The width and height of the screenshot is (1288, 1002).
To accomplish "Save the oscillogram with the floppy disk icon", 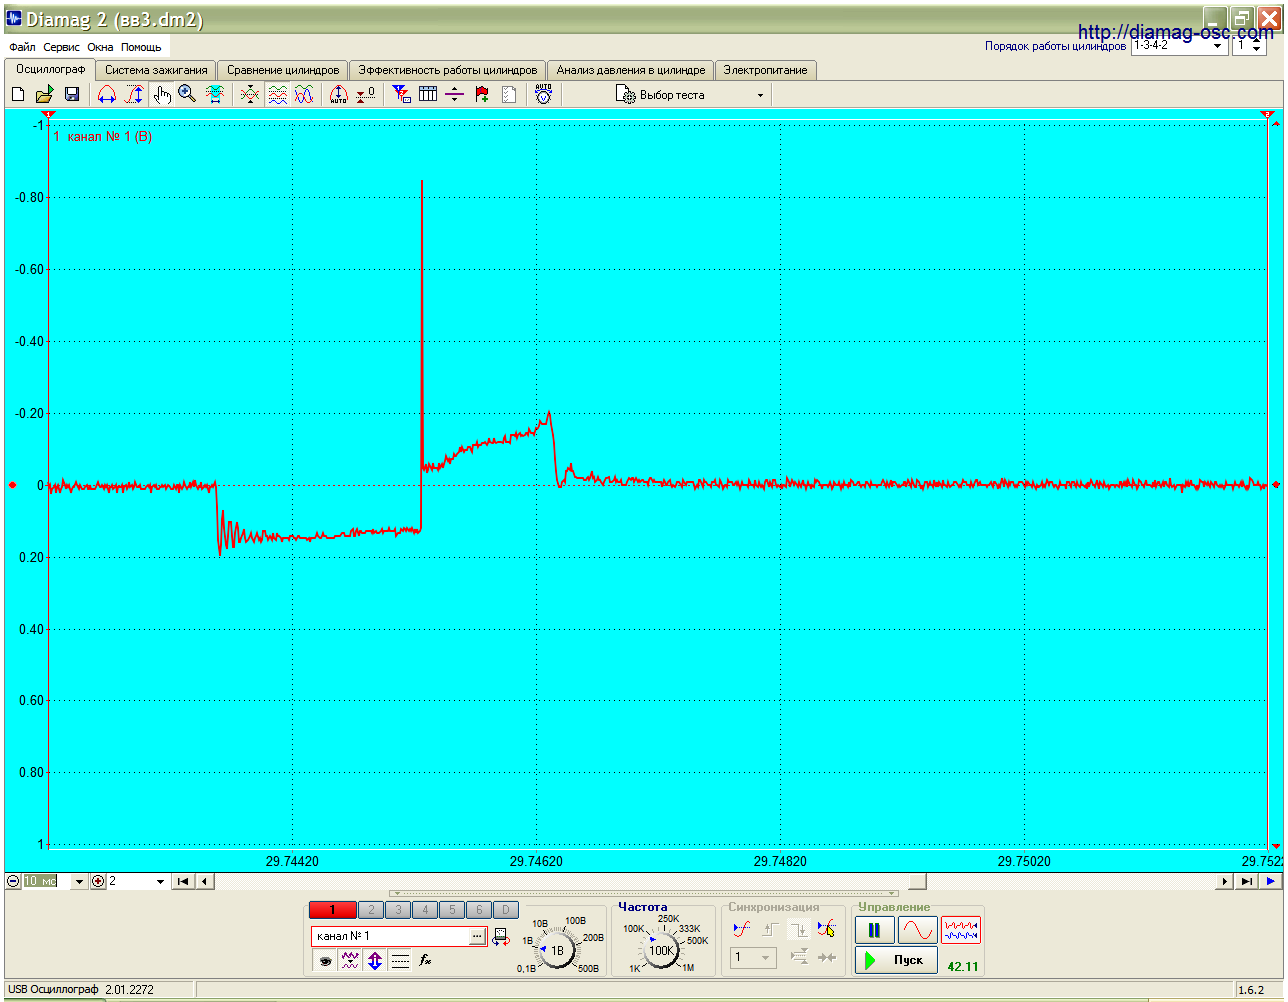I will coord(72,94).
